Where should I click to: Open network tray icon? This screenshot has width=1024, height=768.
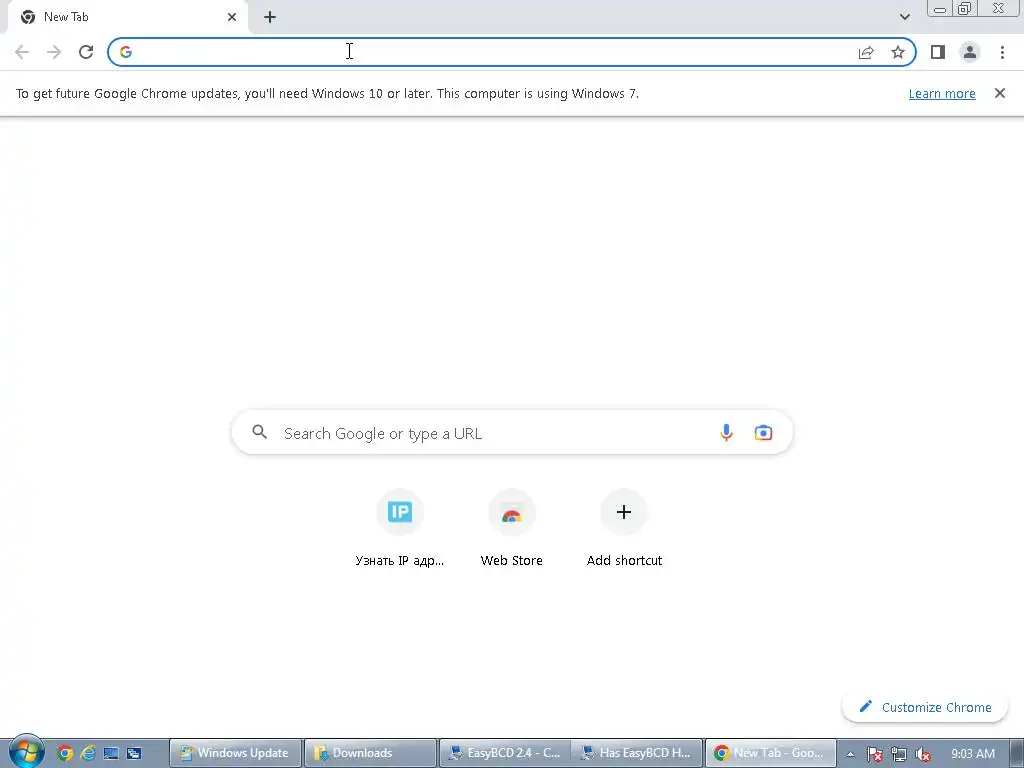899,754
